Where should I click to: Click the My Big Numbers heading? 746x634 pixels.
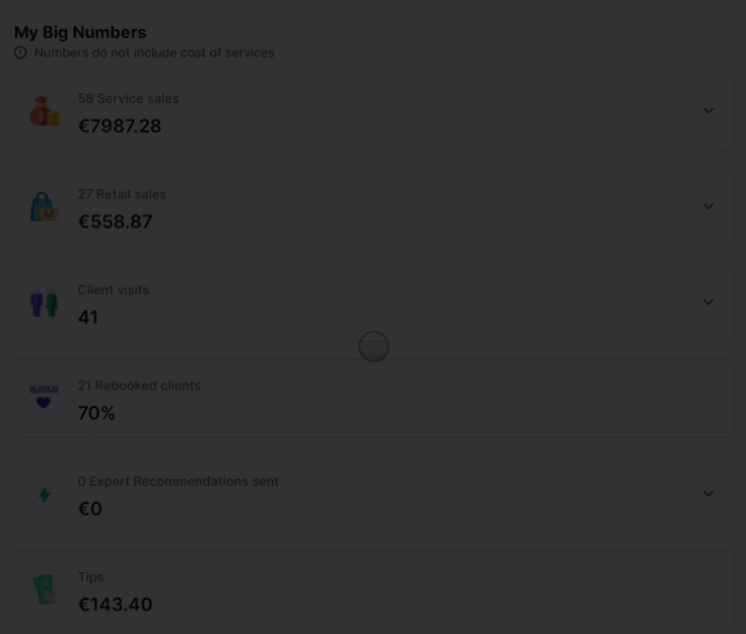(x=80, y=32)
